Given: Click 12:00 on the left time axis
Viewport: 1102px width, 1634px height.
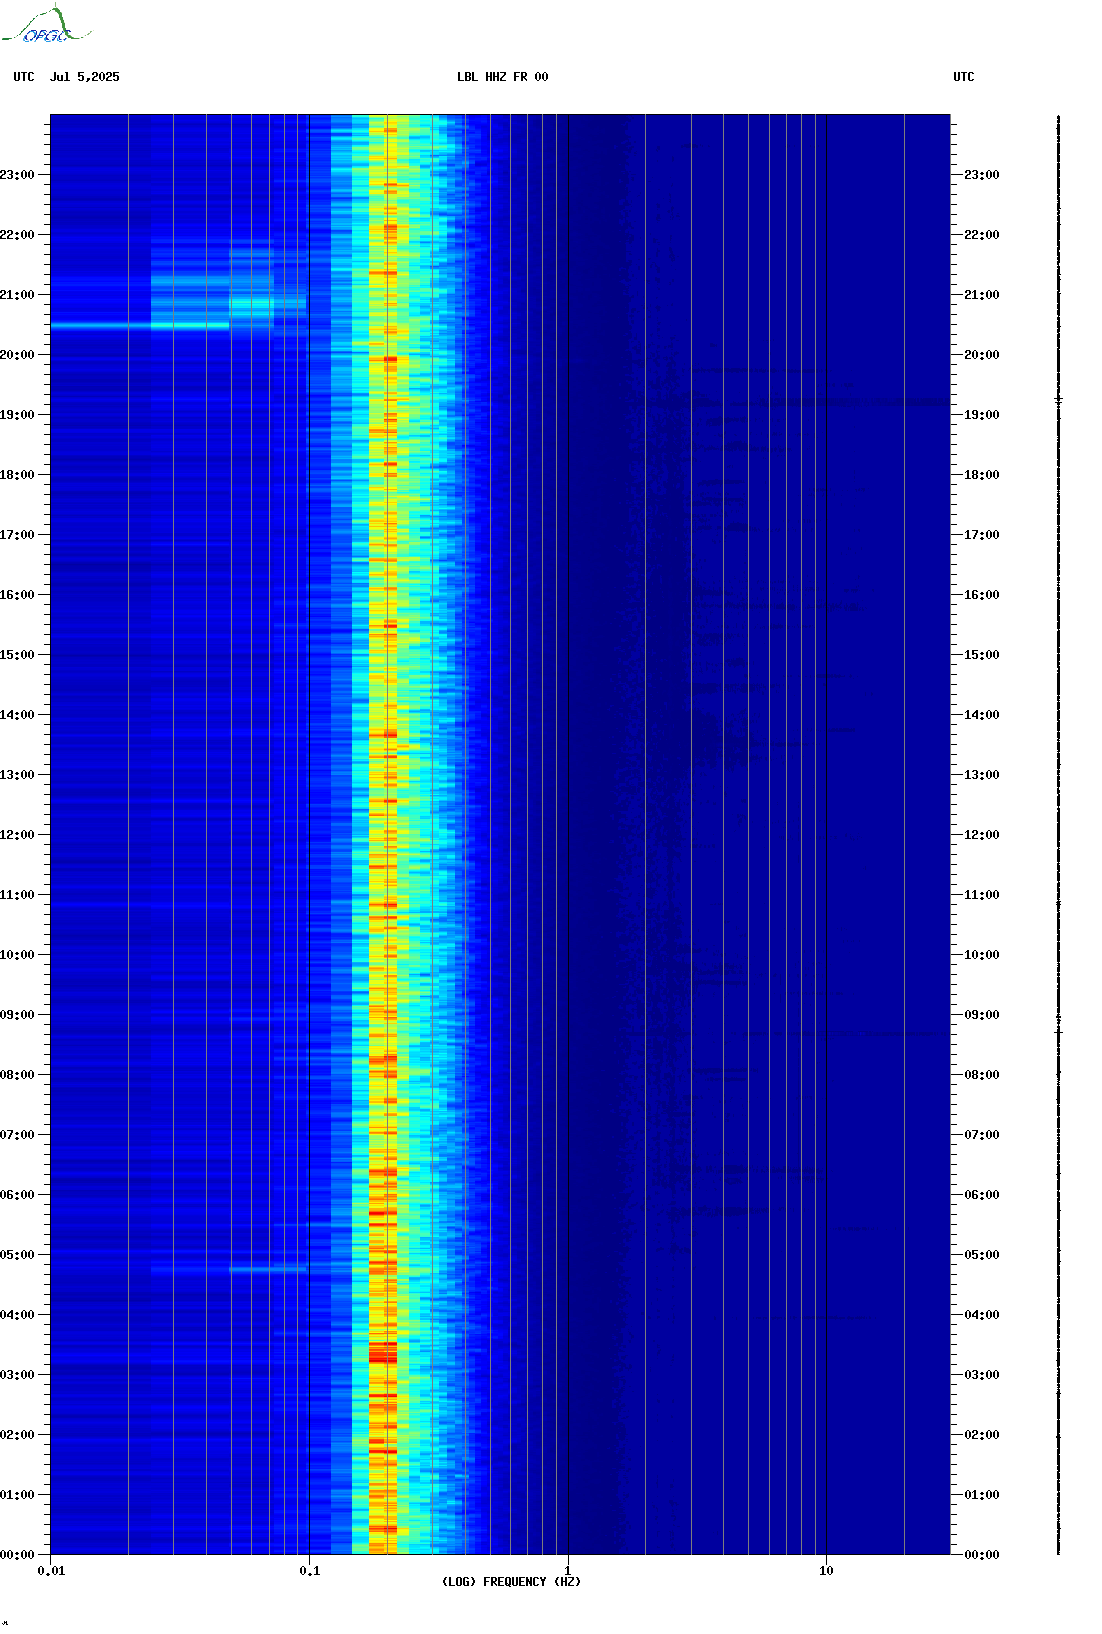Looking at the screenshot, I should tap(17, 835).
